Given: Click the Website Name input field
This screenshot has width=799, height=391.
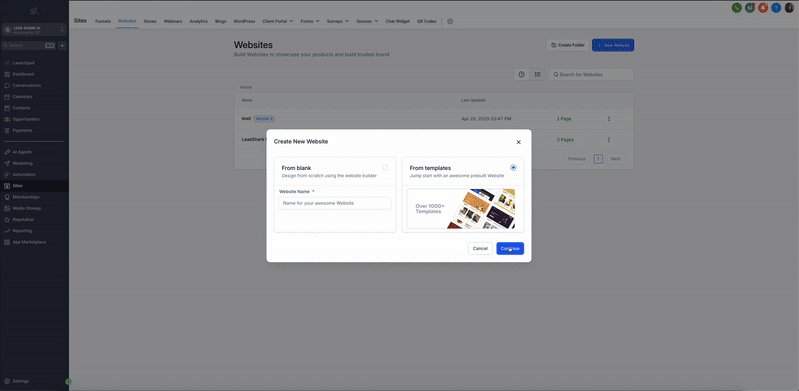Looking at the screenshot, I should [335, 203].
